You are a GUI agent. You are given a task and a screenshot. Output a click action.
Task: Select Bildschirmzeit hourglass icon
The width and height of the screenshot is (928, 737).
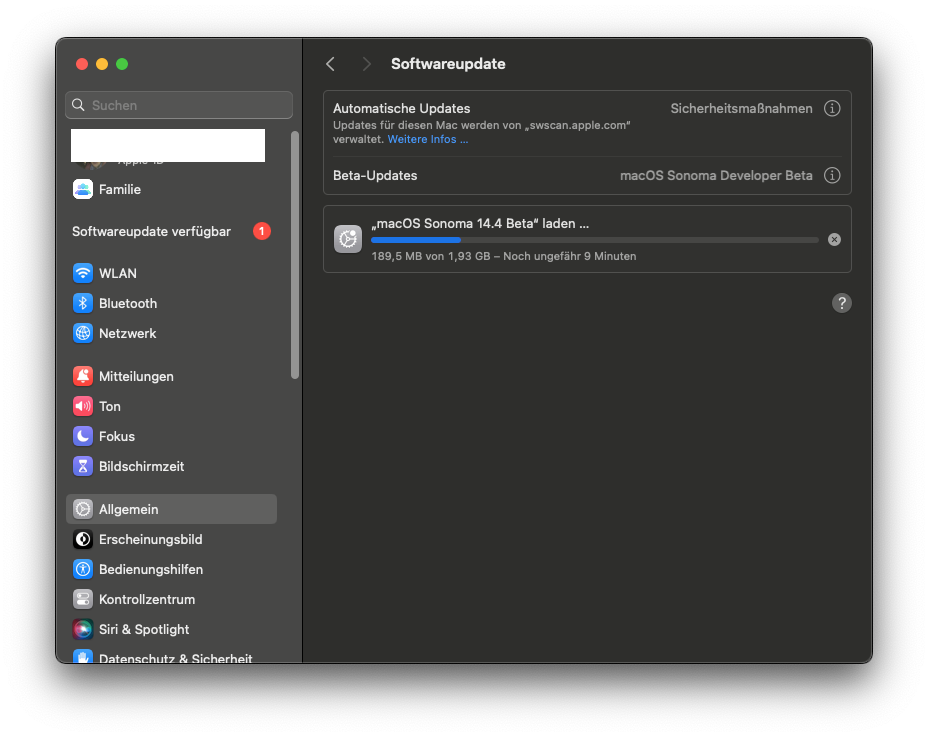(x=83, y=466)
